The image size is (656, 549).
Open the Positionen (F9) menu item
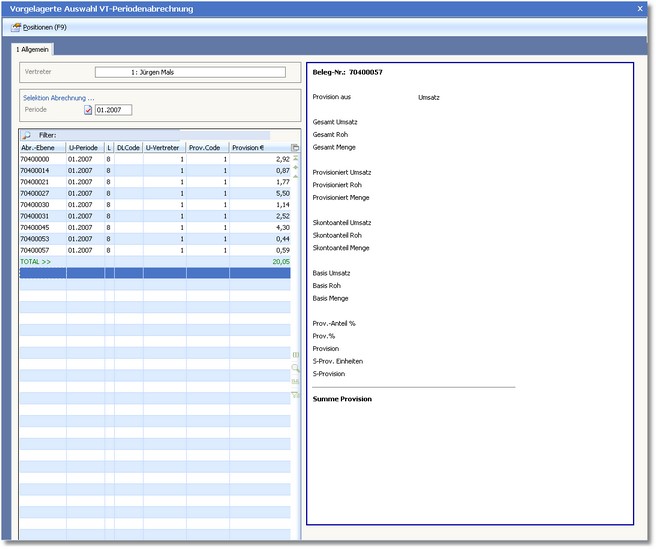44,27
